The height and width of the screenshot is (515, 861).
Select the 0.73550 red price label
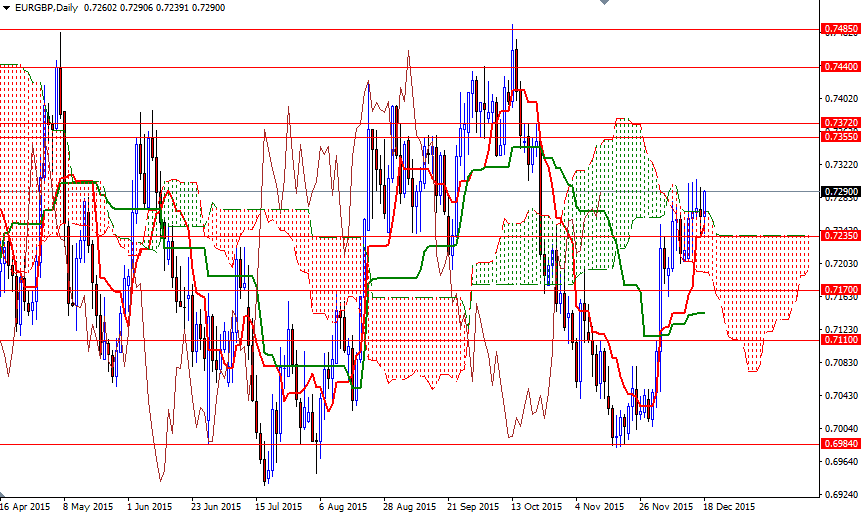click(840, 136)
